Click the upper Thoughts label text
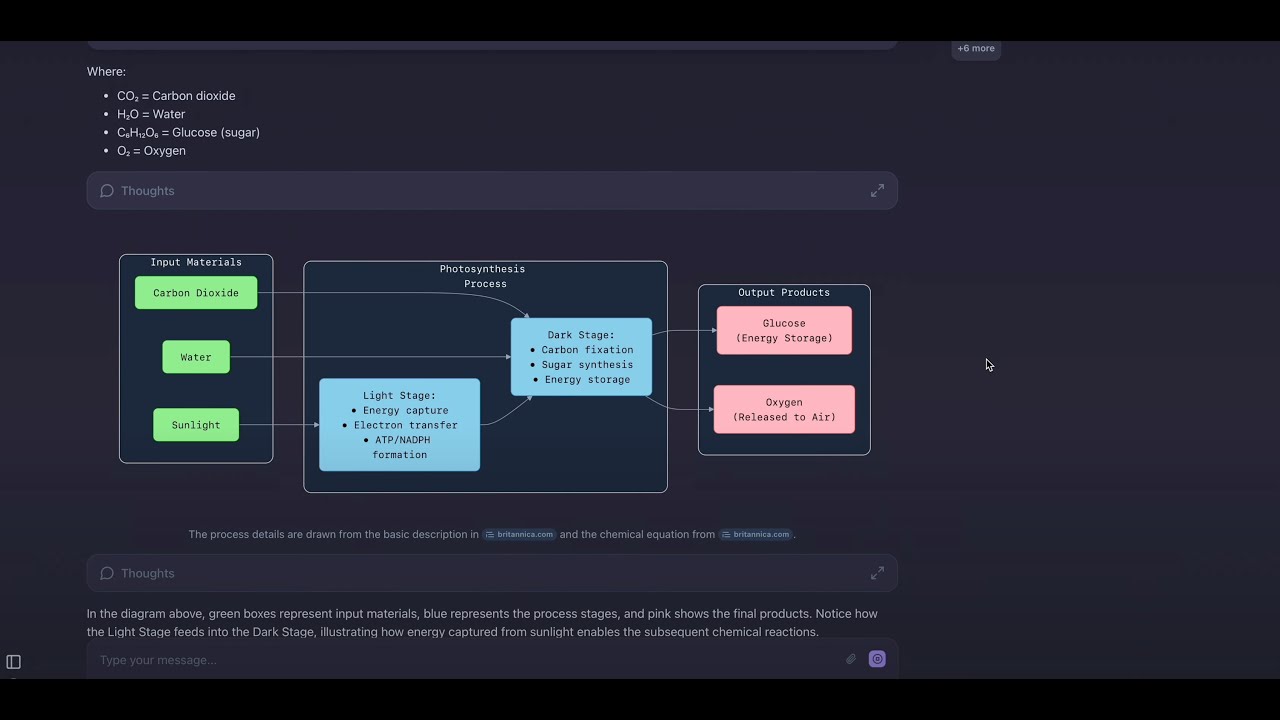 tap(147, 191)
